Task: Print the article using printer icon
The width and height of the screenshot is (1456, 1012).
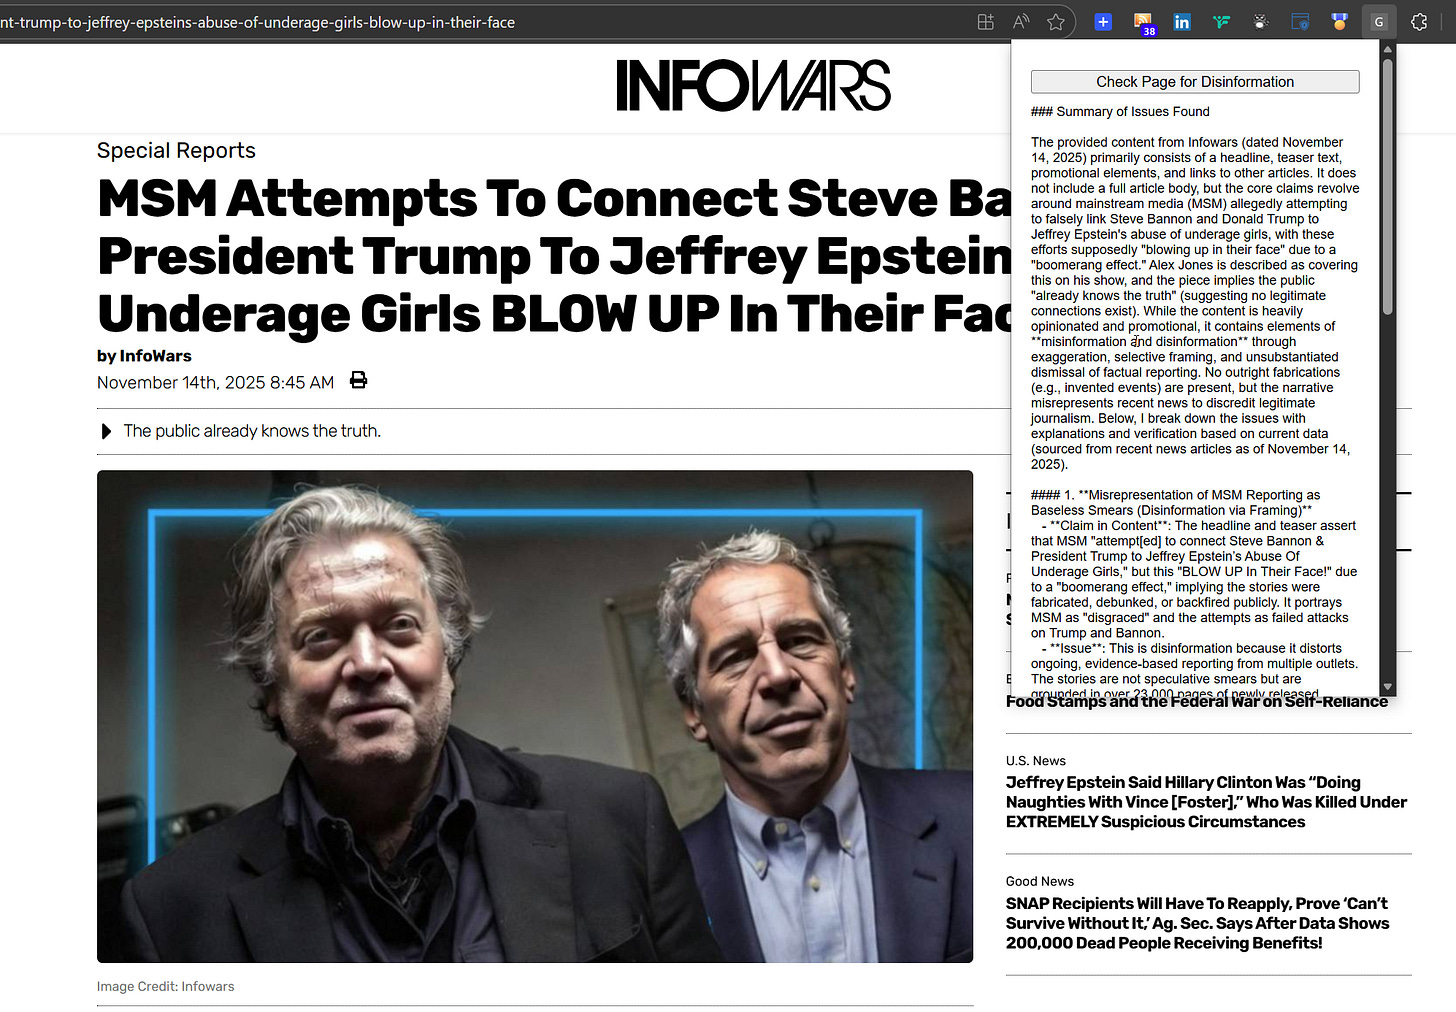Action: pyautogui.click(x=359, y=380)
